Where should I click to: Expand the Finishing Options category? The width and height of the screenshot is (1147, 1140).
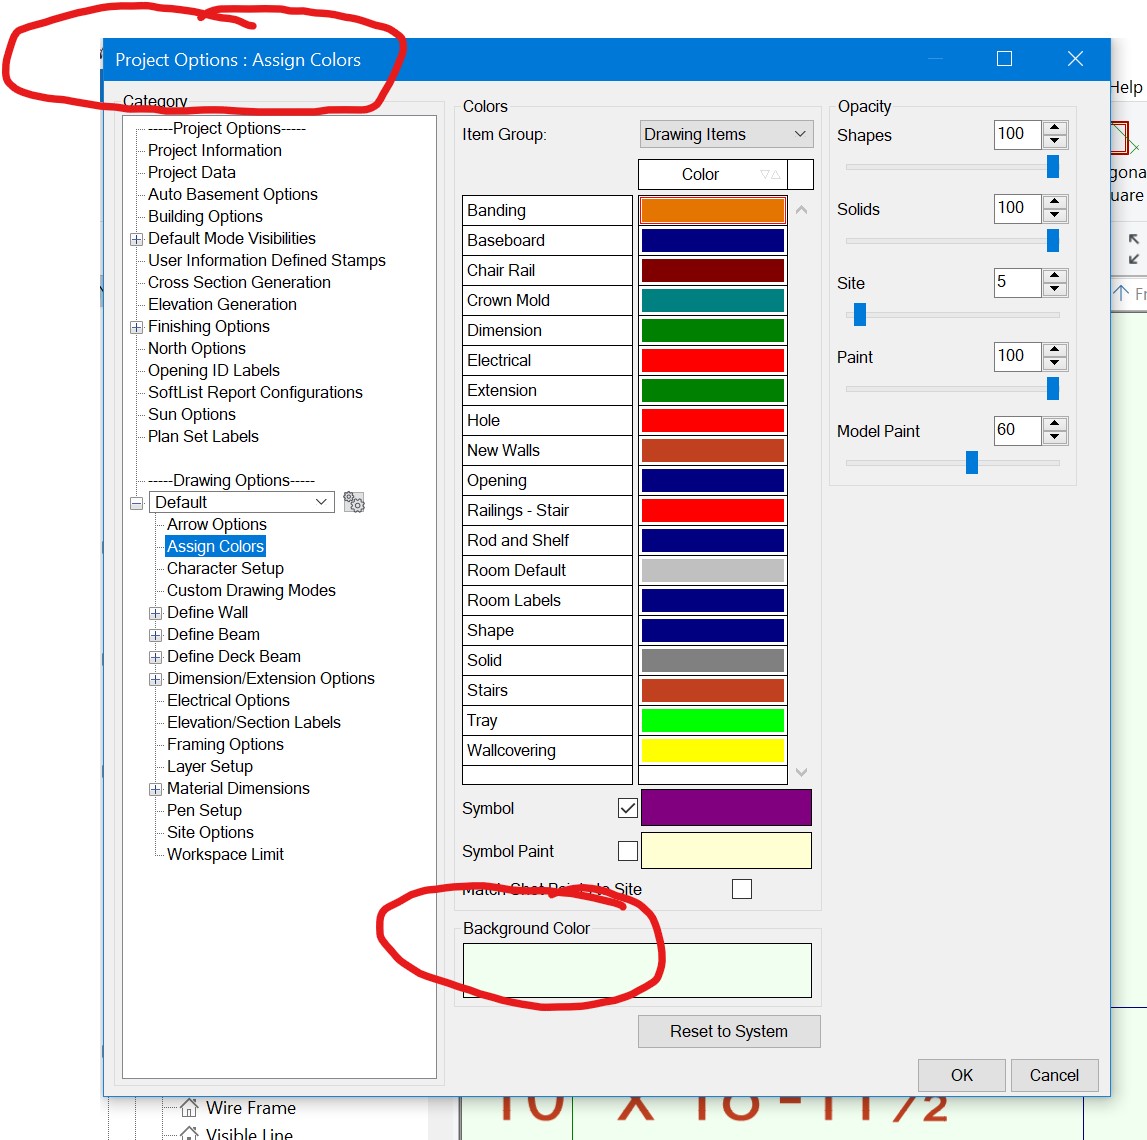point(136,326)
